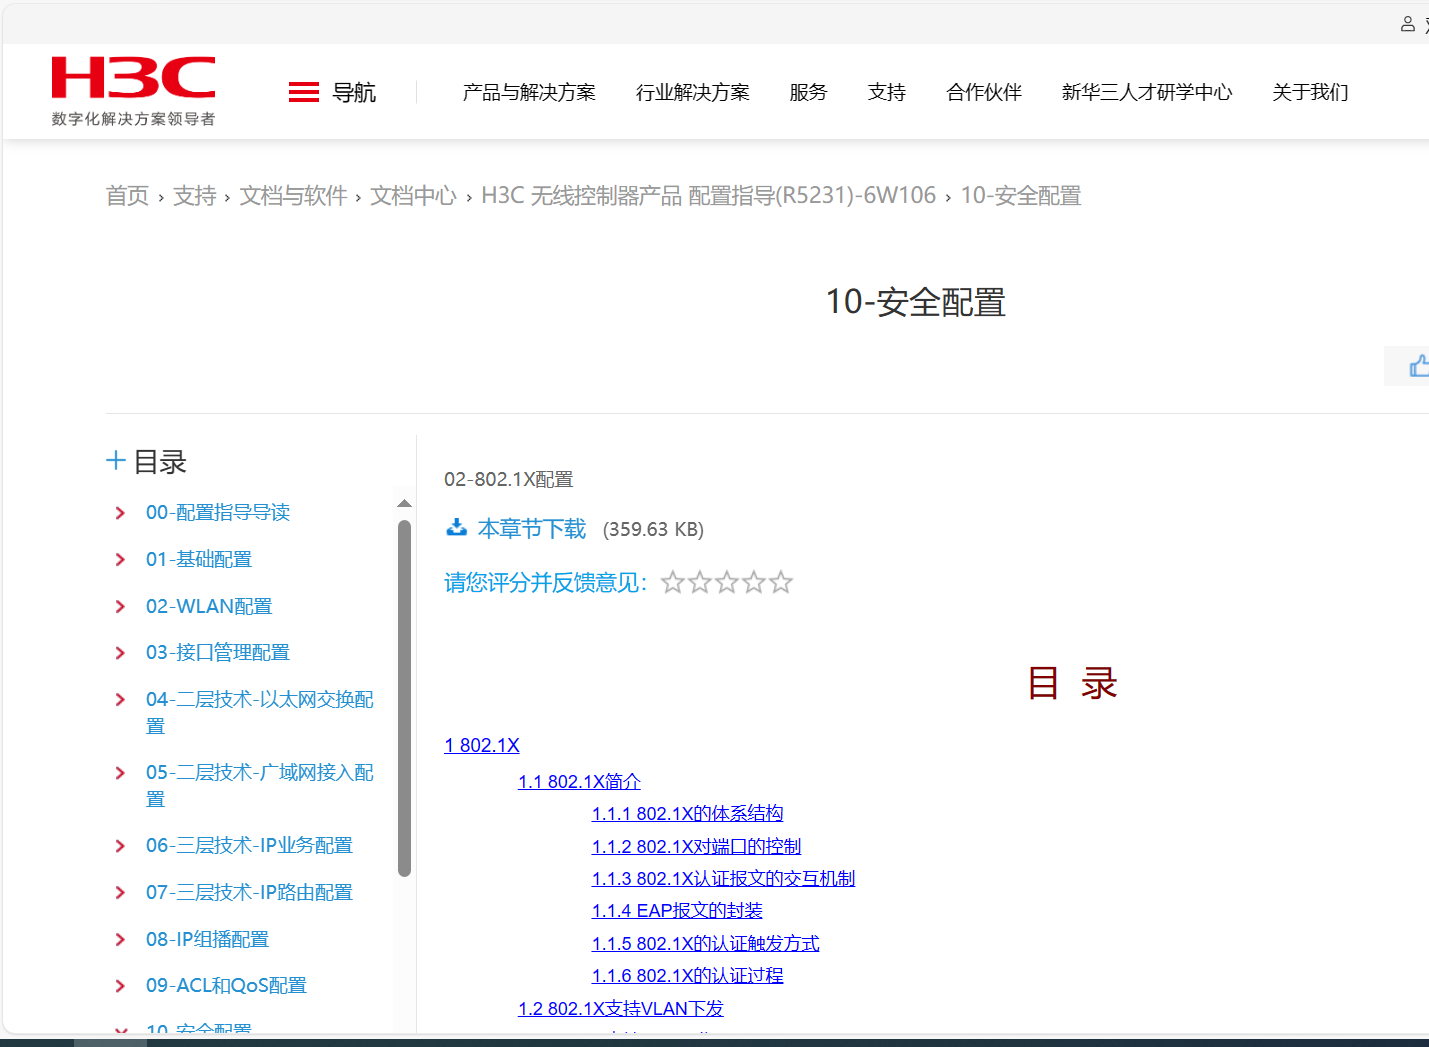Click the thumbs-up like icon
Screen dimensions: 1429x1047
tap(1418, 366)
